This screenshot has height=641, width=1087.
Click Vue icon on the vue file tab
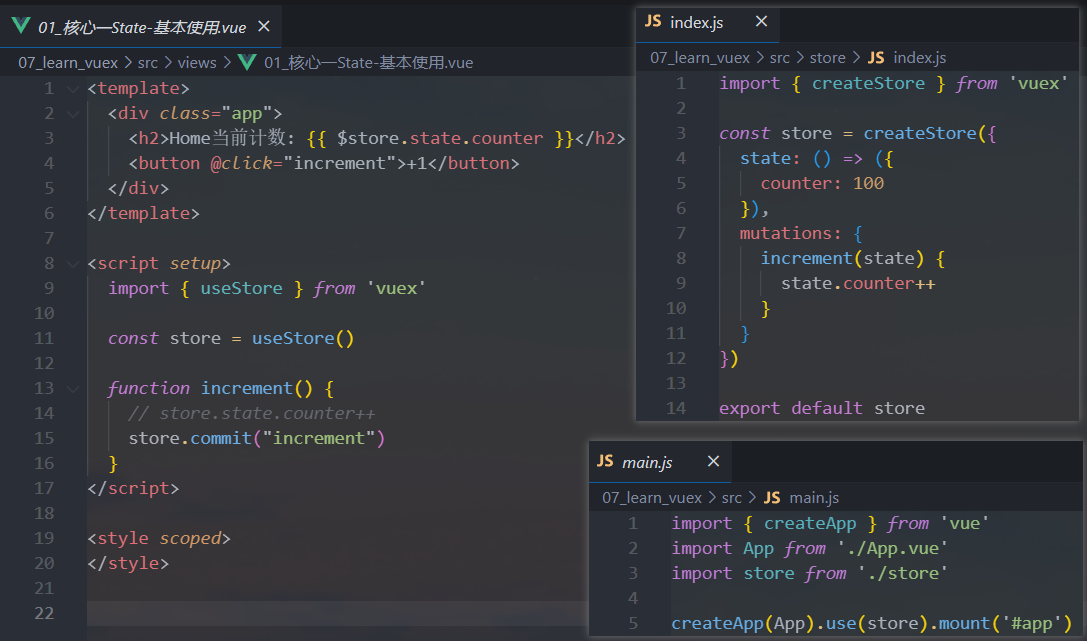point(21,26)
